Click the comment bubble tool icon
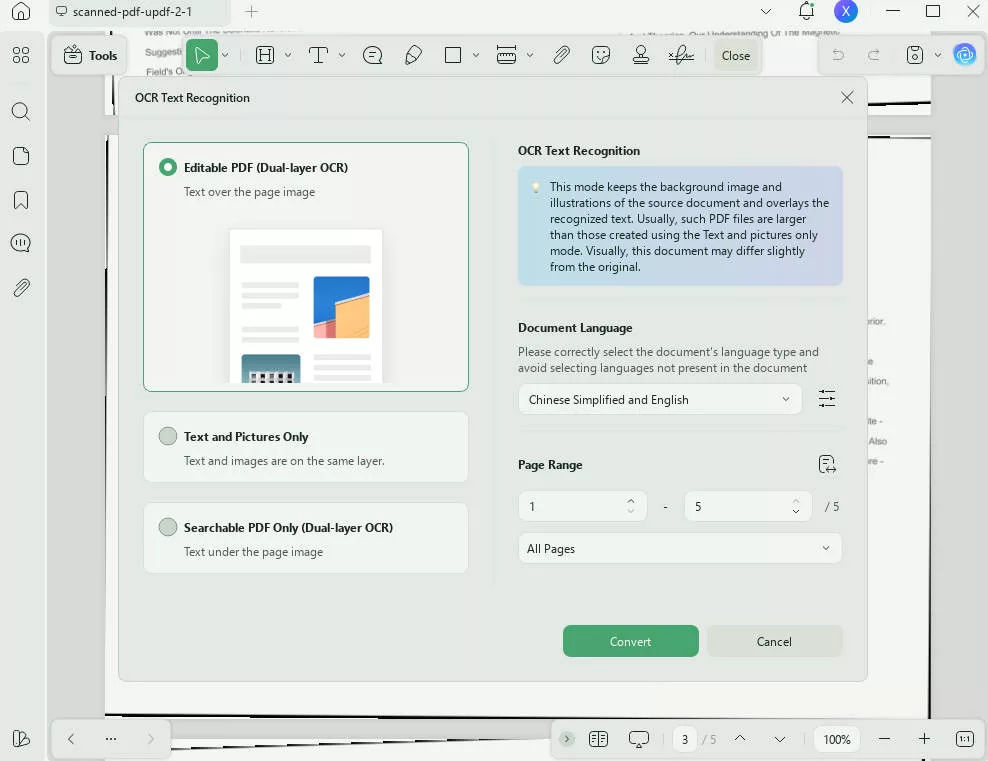This screenshot has width=988, height=761. [373, 56]
